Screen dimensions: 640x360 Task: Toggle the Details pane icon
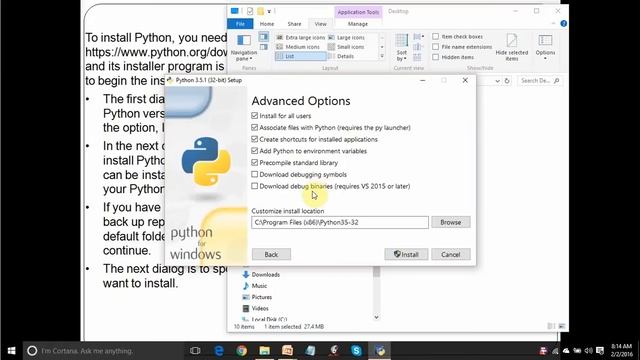[x=264, y=47]
